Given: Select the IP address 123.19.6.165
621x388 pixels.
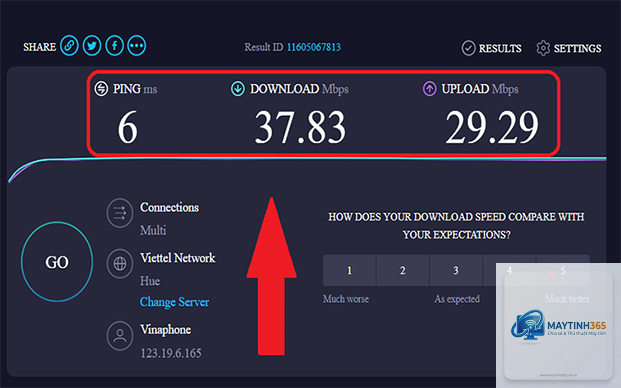Looking at the screenshot, I should click(171, 353).
